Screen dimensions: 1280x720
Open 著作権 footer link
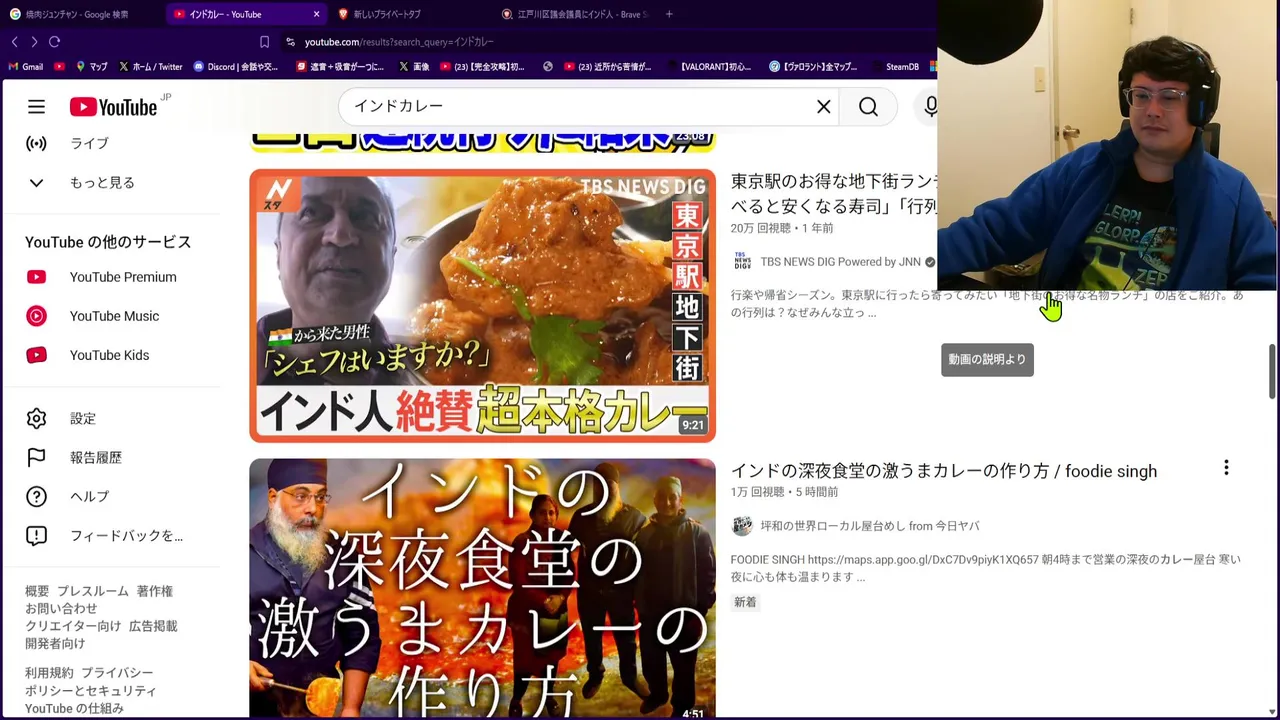[155, 591]
